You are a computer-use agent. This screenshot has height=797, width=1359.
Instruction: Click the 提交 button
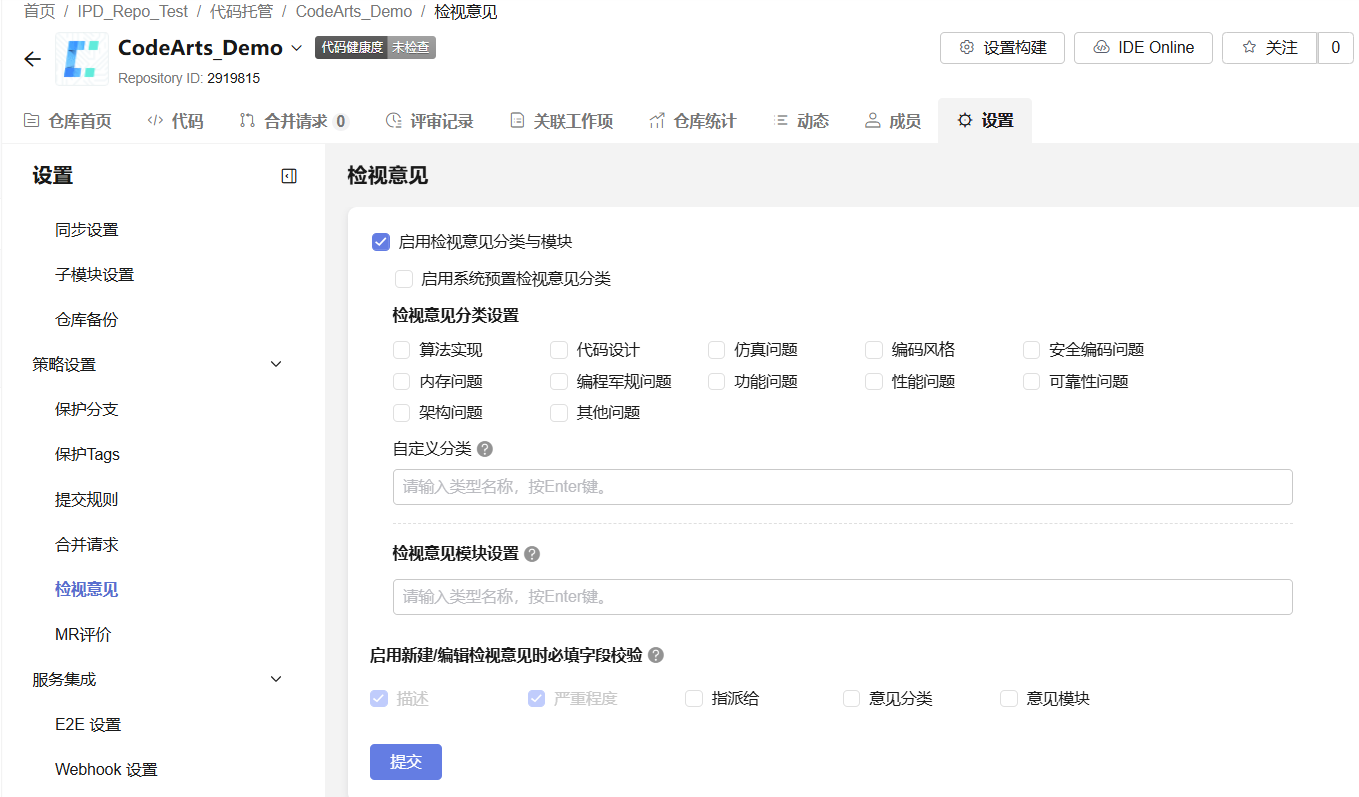[x=406, y=762]
